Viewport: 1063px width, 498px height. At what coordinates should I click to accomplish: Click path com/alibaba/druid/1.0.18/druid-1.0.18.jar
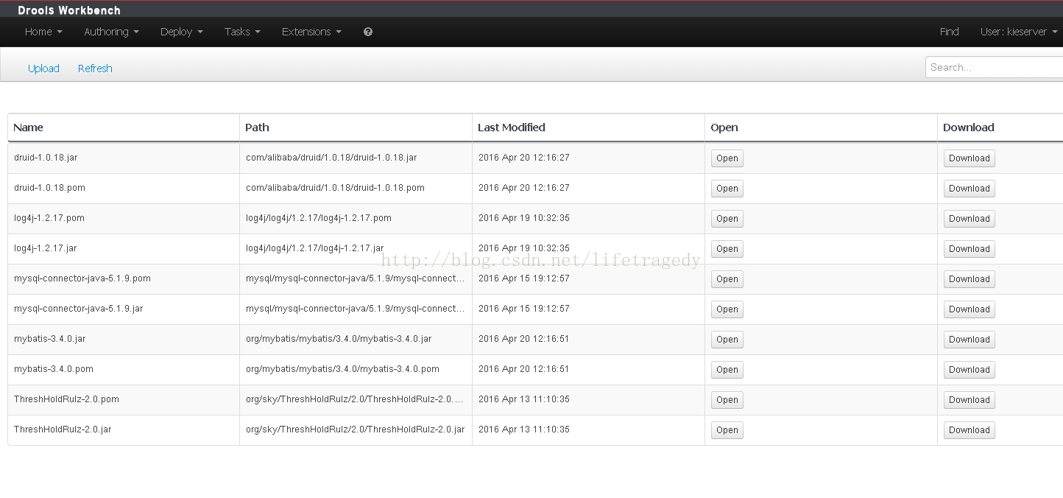click(331, 157)
